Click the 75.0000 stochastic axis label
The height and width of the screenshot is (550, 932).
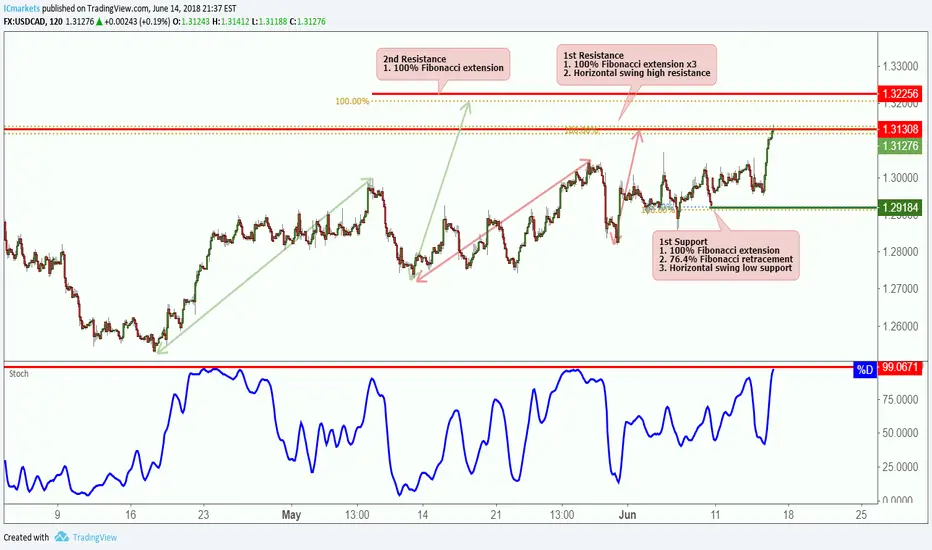point(900,400)
